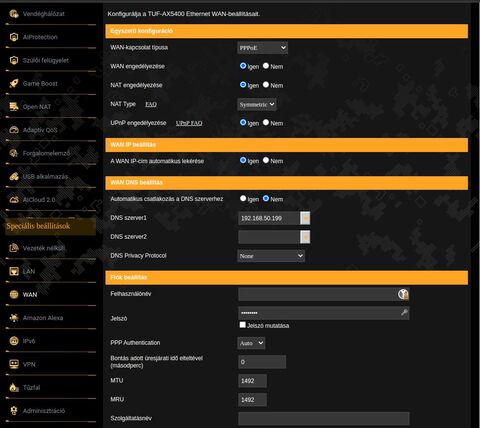Open the NAT Type Symmetric dropdown

coord(257,104)
